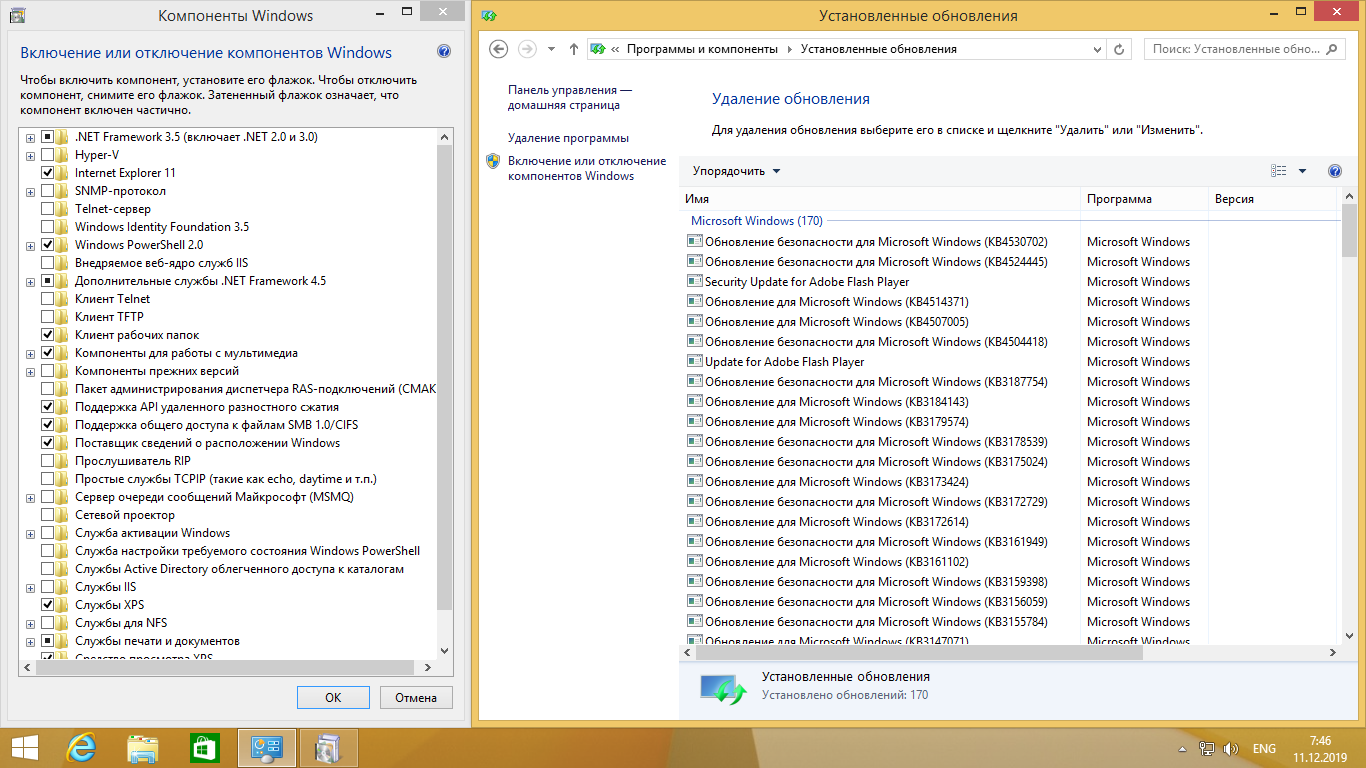Open Панель управления домашняя страница link
The width and height of the screenshot is (1366, 768).
coord(570,97)
